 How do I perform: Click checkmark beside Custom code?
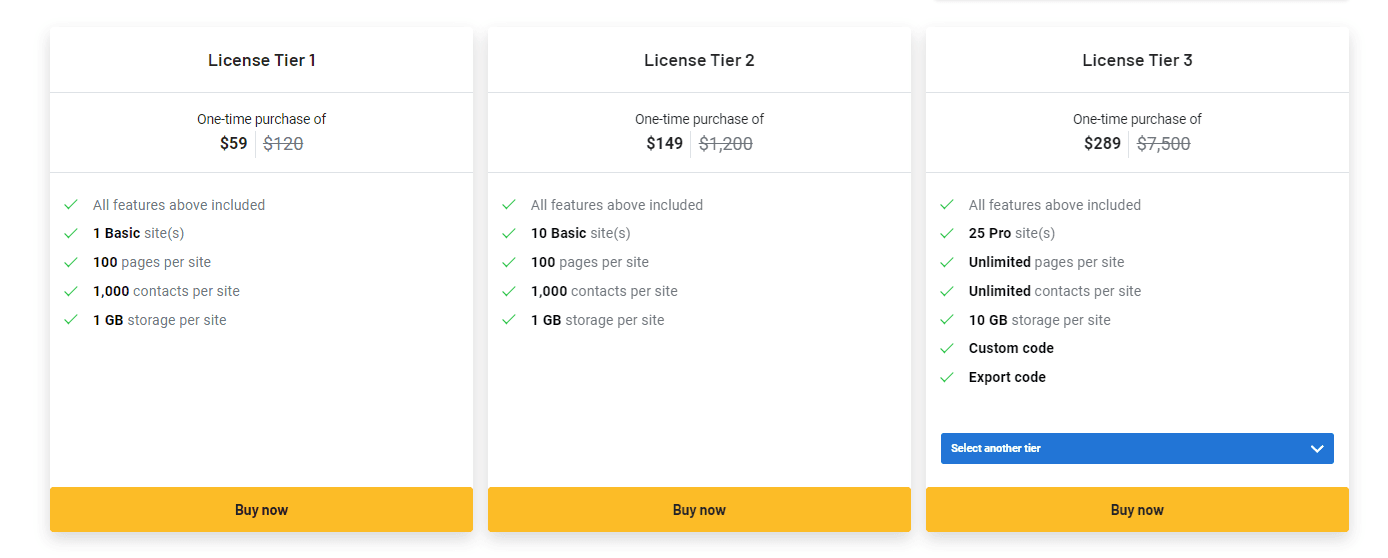click(x=947, y=349)
